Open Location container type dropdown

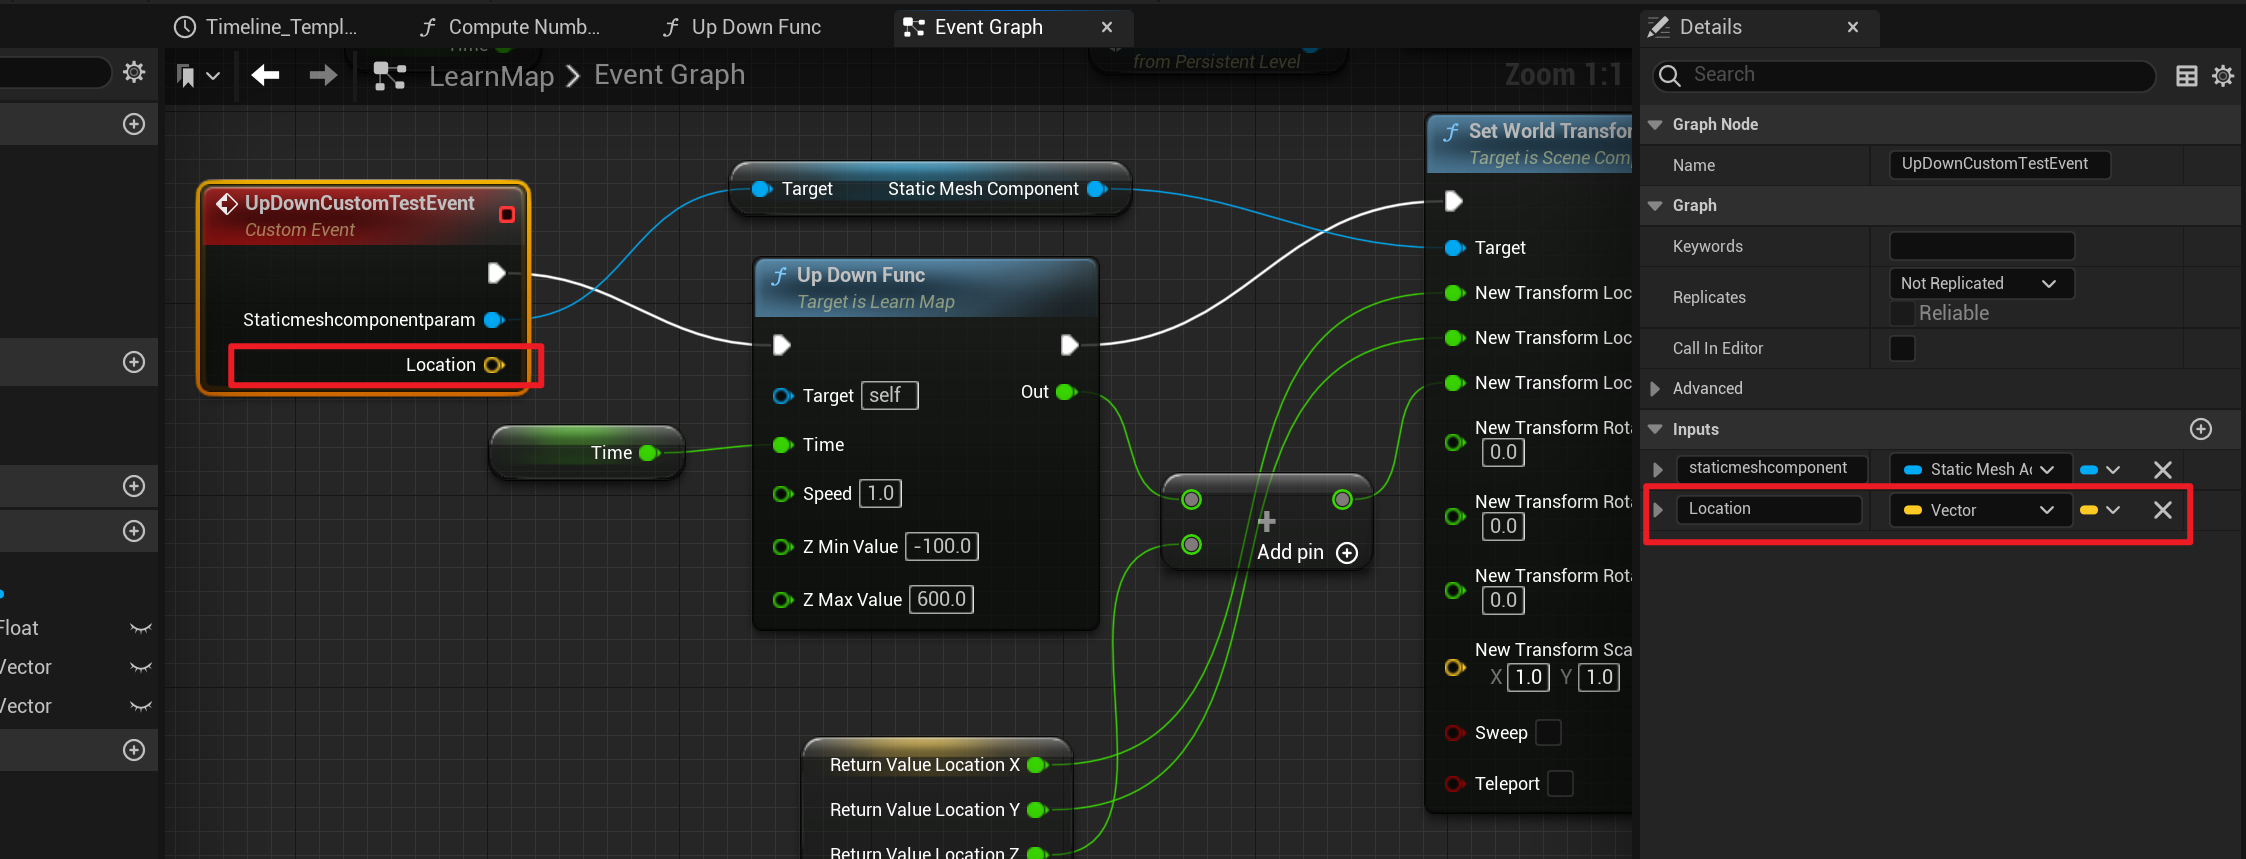(2100, 511)
